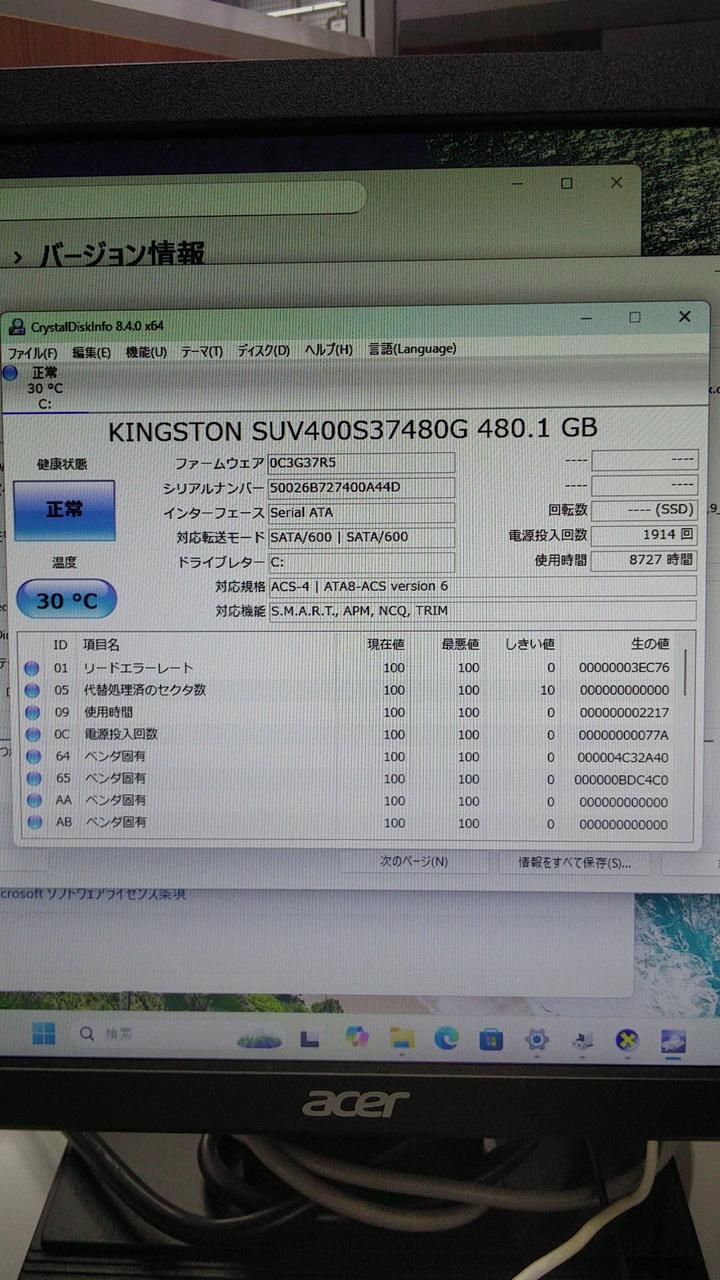Click the status orb for attribute 0C

pyautogui.click(x=32, y=734)
